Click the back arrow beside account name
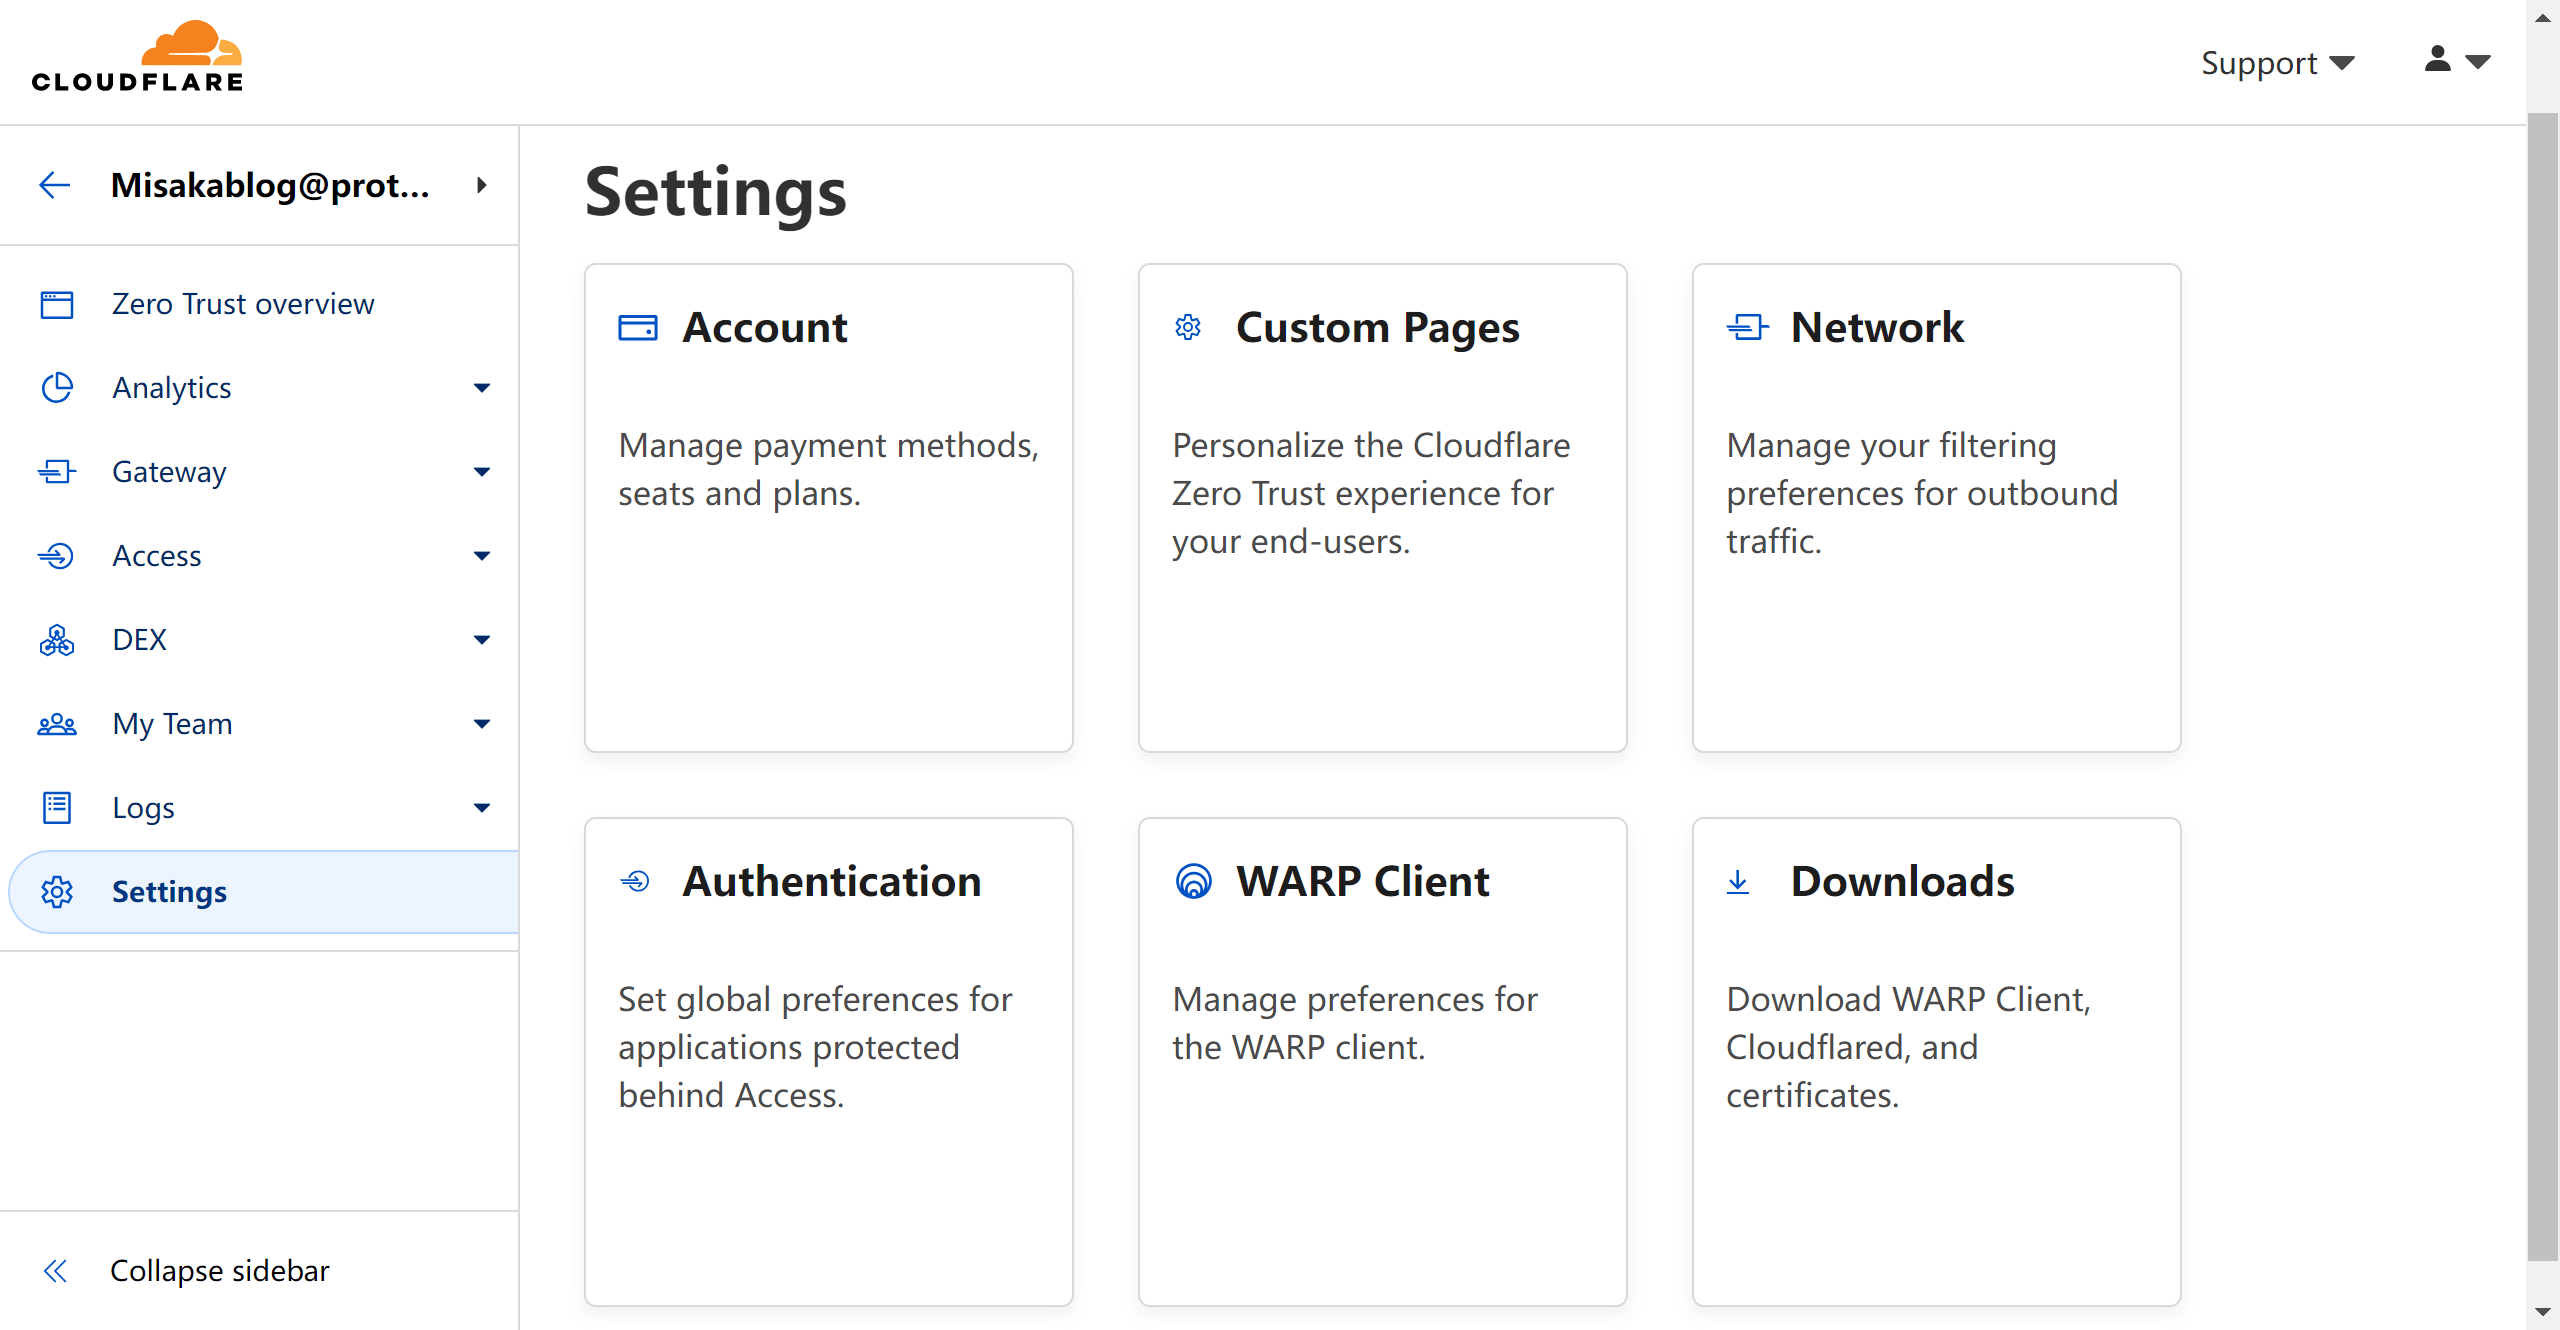This screenshot has height=1330, width=2560. [54, 185]
